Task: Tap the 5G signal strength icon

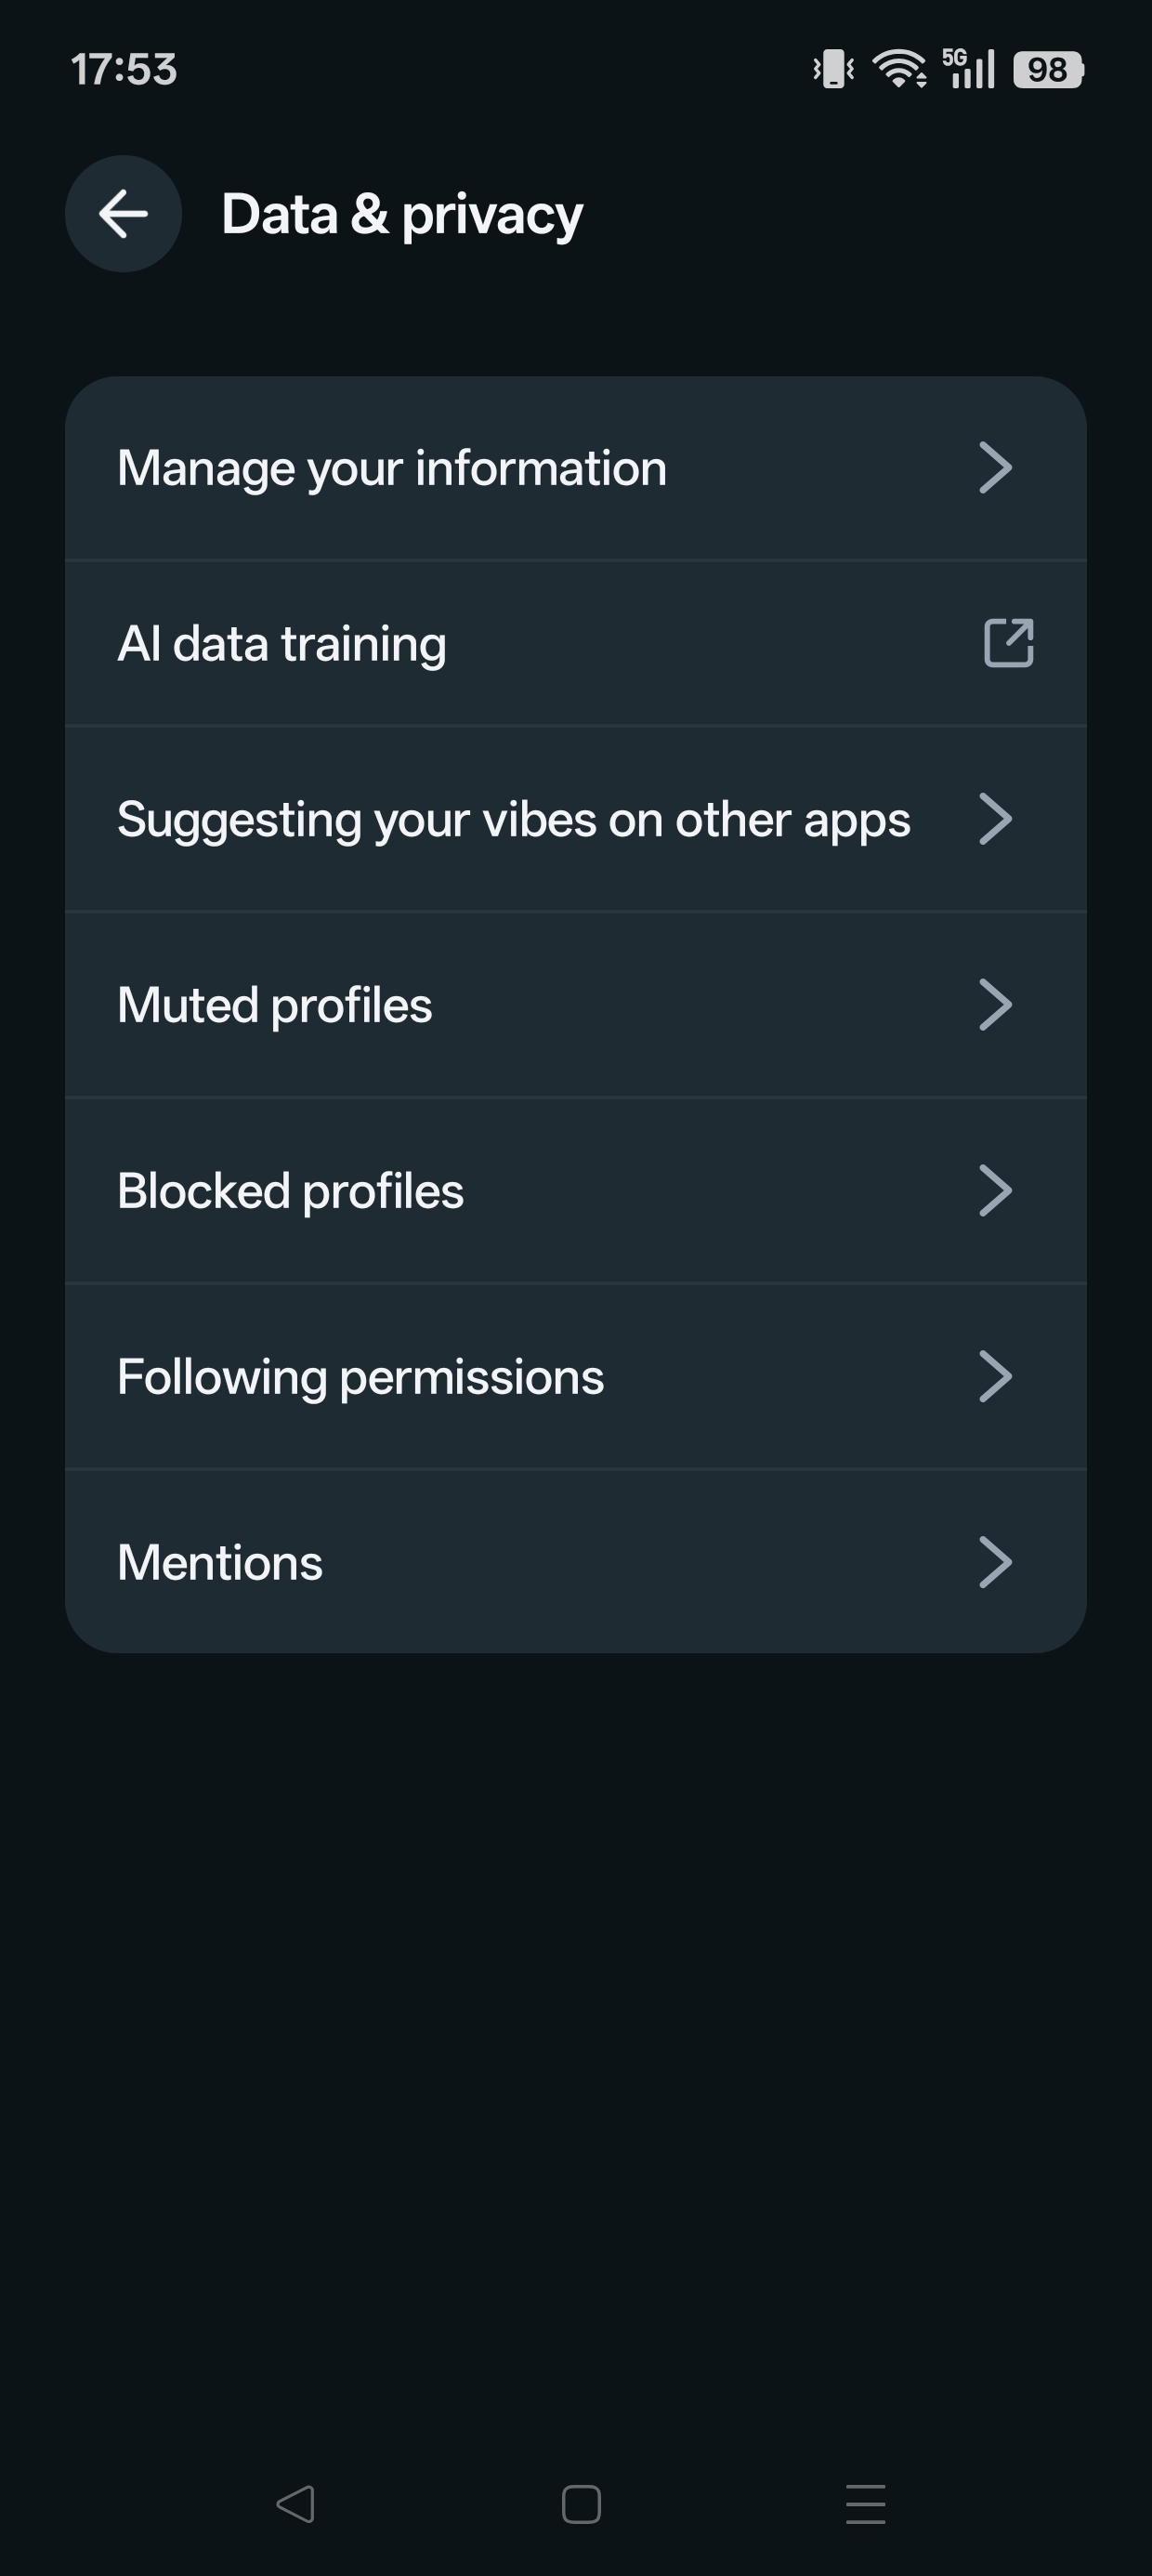Action: tap(969, 69)
